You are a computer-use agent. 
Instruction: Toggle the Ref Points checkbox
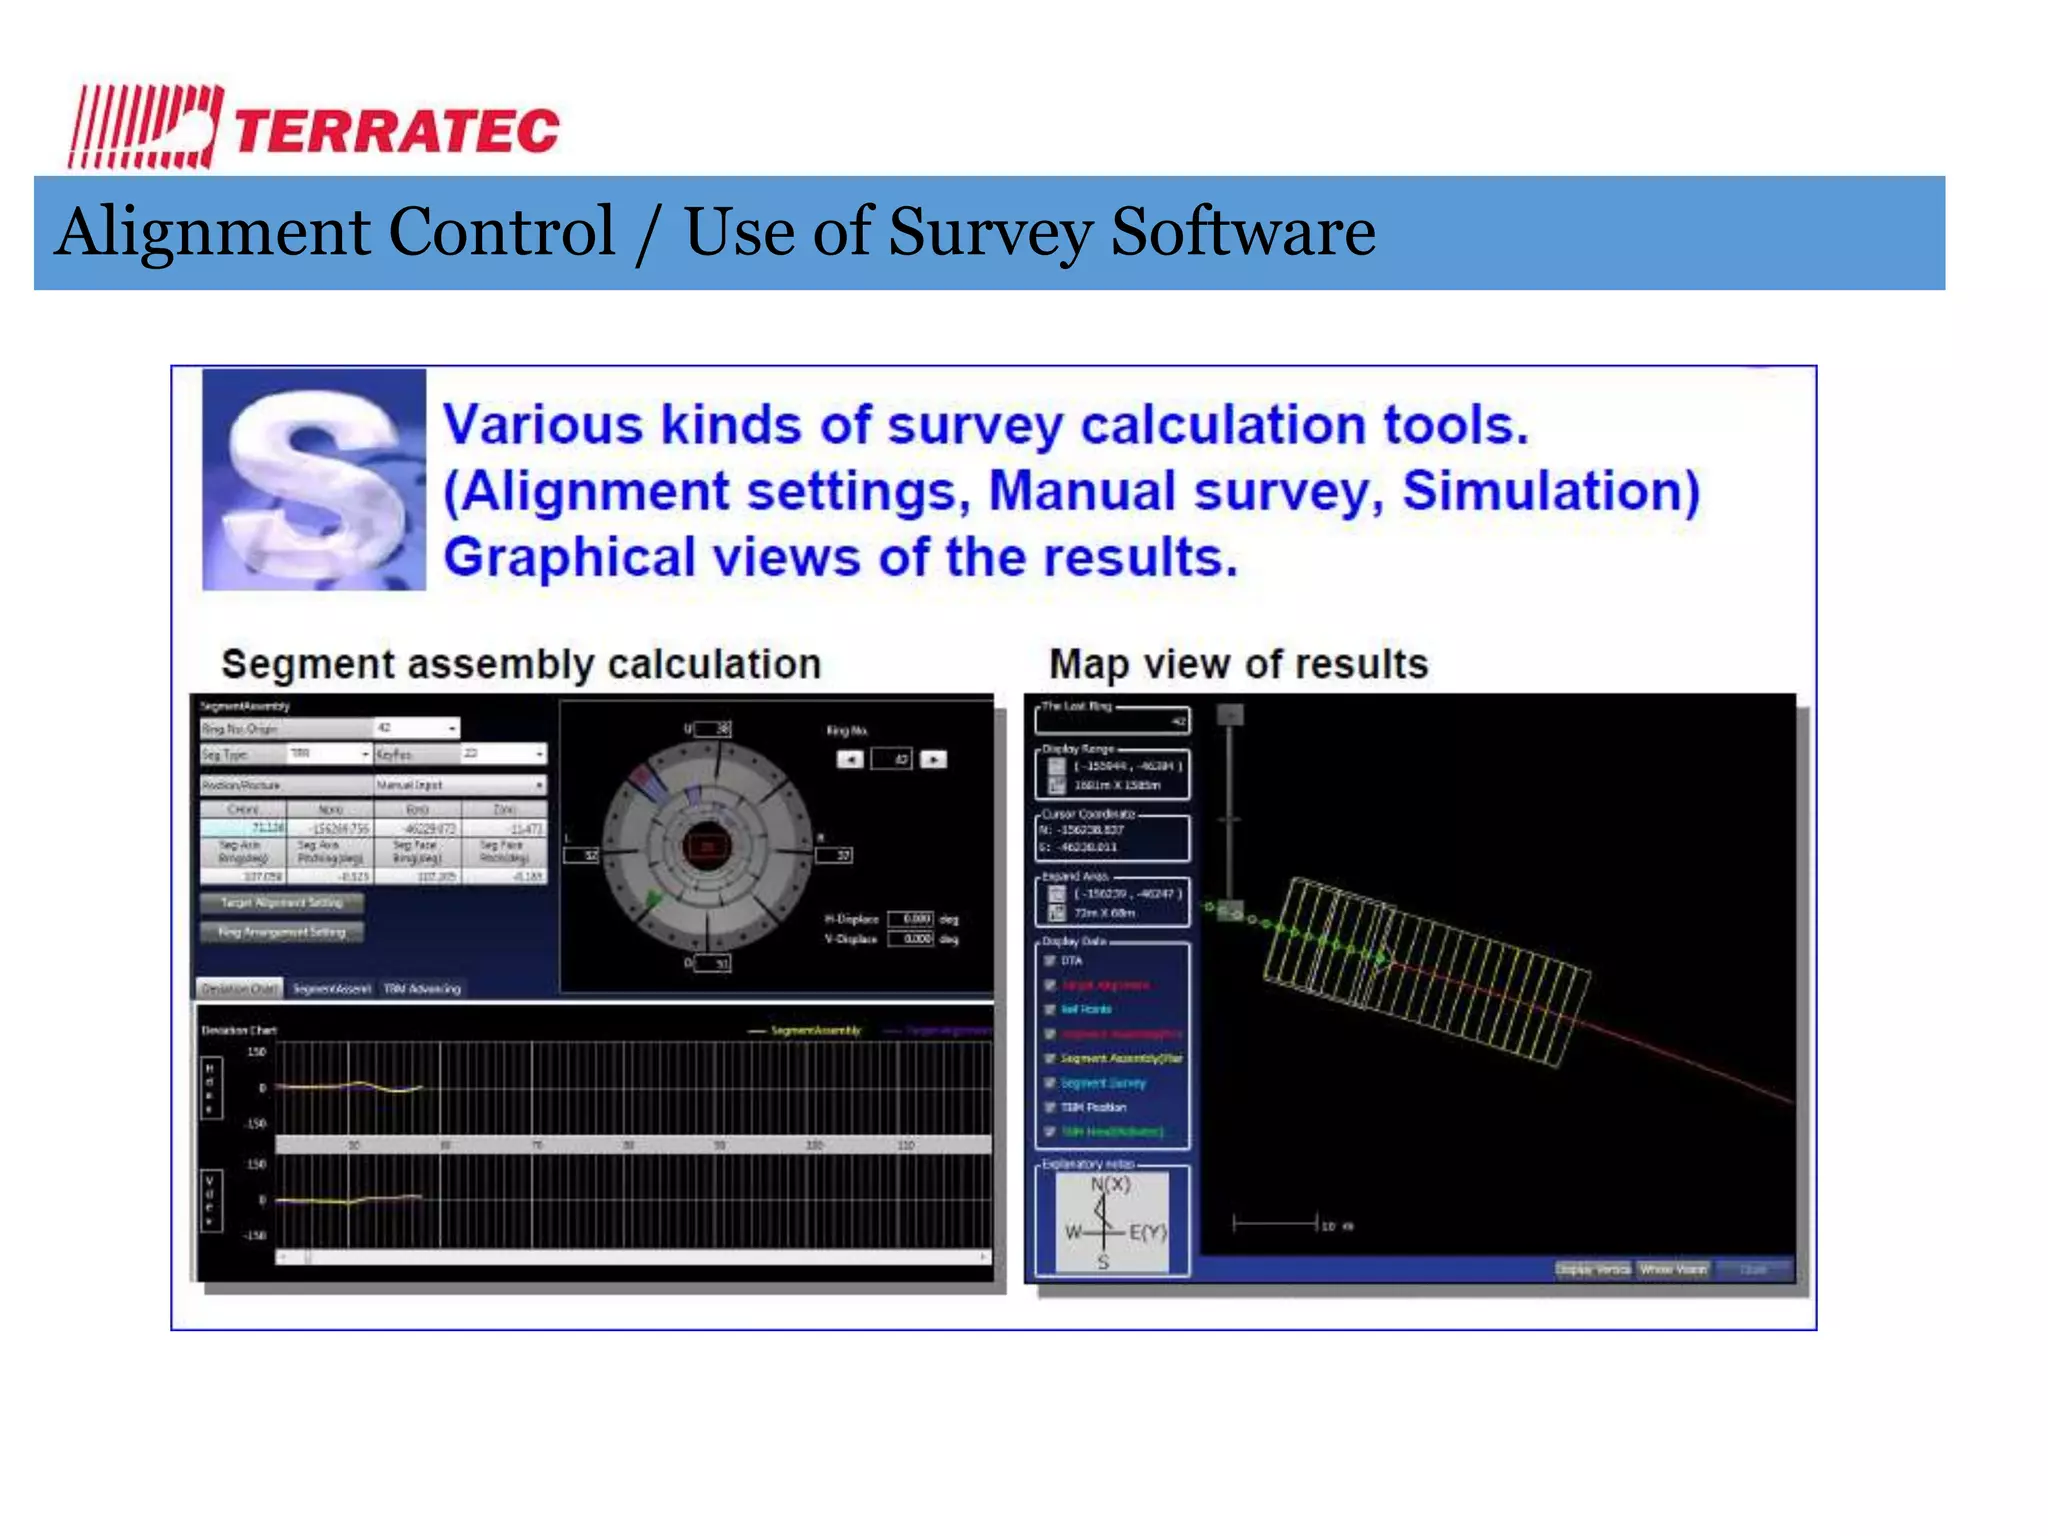coord(1050,1010)
